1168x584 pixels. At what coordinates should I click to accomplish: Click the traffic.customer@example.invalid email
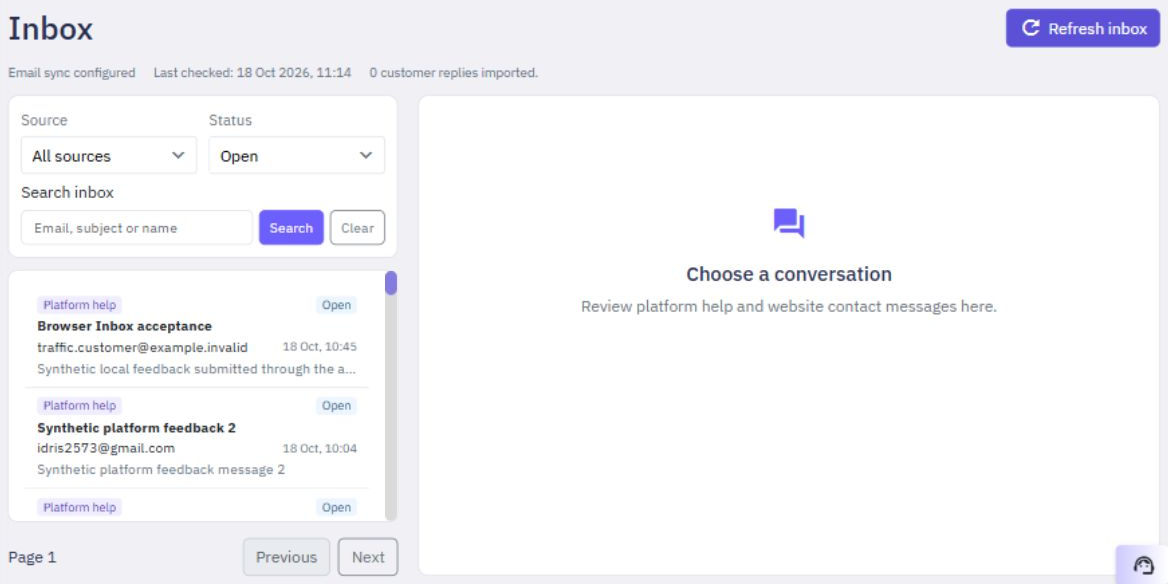[142, 347]
